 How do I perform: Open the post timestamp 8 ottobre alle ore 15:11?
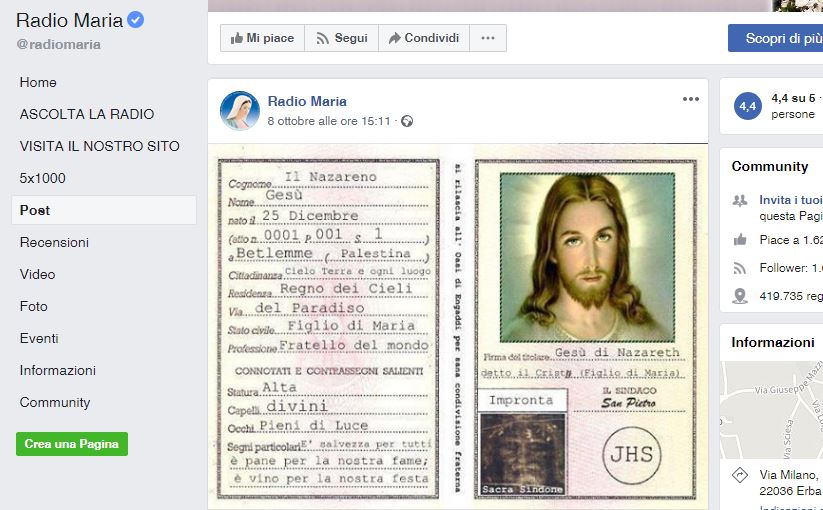point(329,121)
